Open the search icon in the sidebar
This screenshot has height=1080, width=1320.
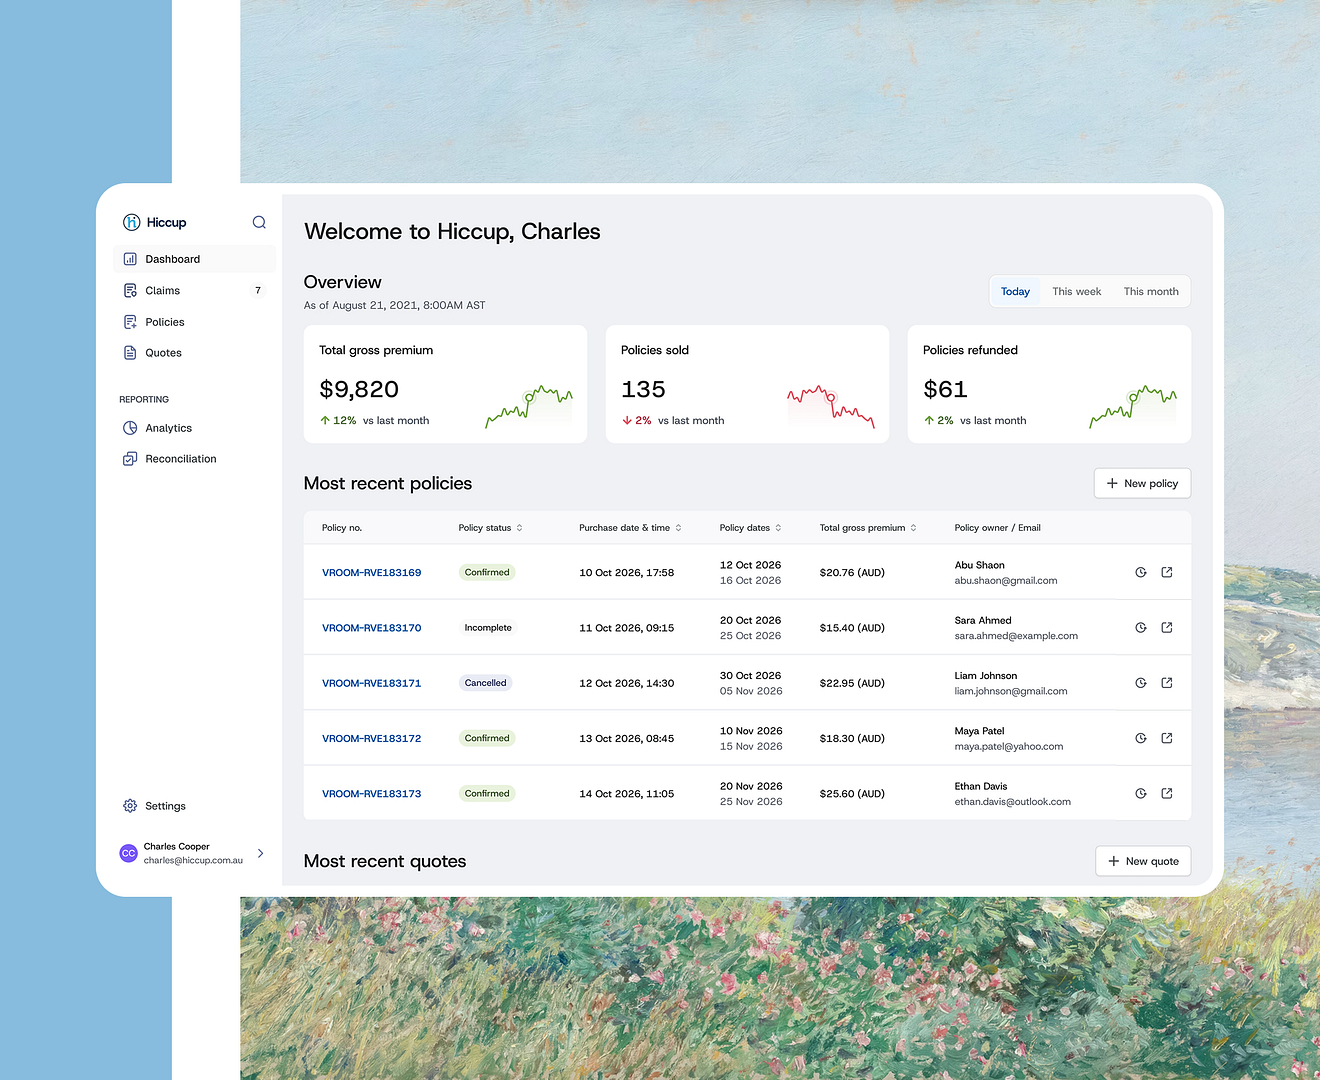coord(259,222)
